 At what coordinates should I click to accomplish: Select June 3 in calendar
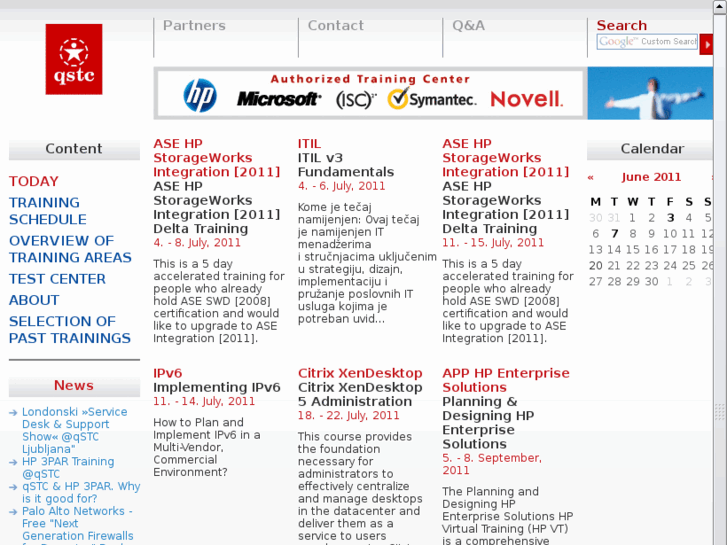(670, 218)
